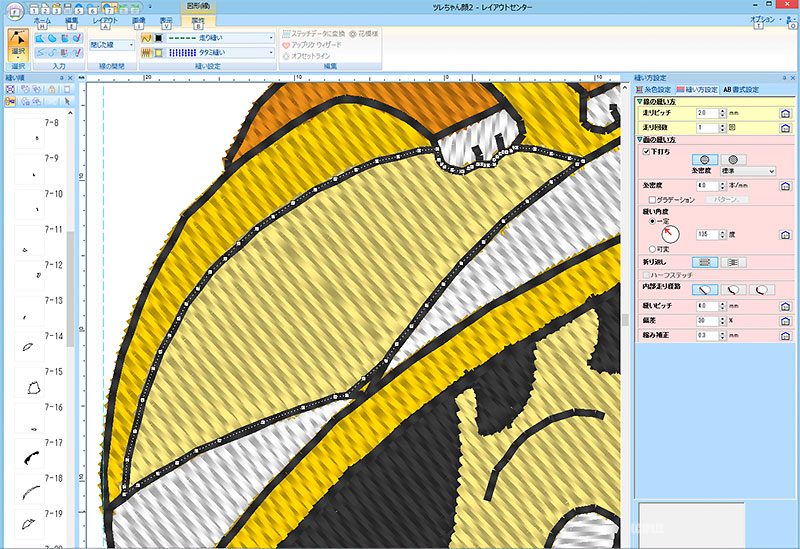The width and height of the screenshot is (800, 549).
Task: Choose the first 内部走り経路 path icon
Action: point(706,288)
